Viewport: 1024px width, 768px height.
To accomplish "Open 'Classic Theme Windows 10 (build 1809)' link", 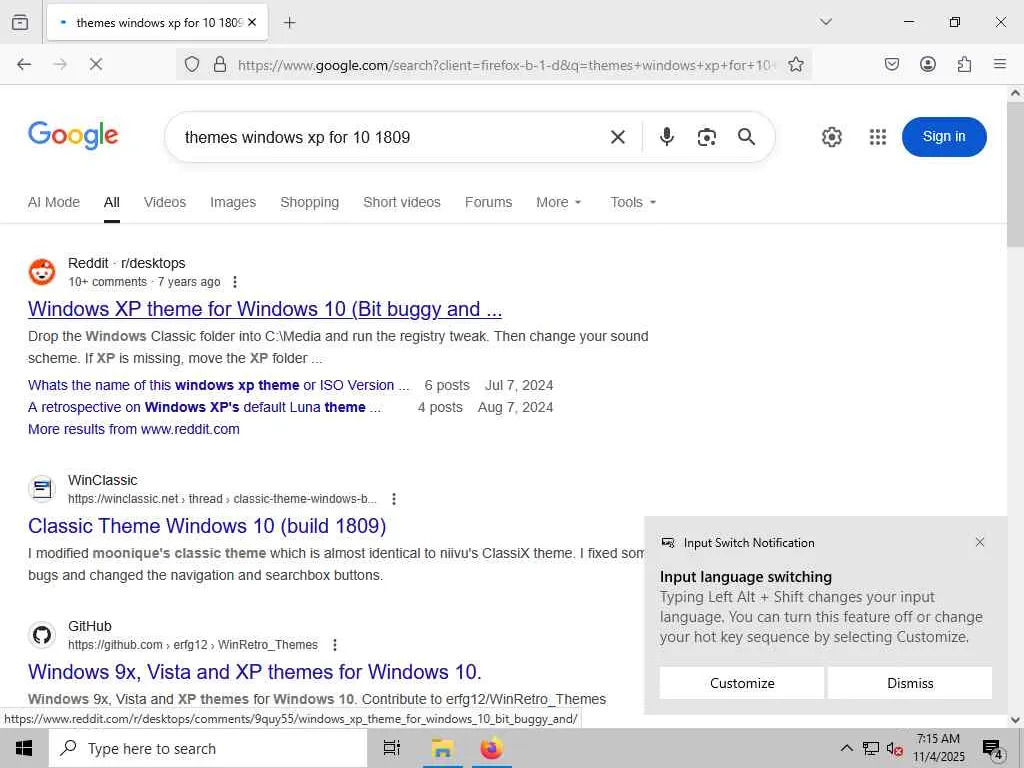I will pyautogui.click(x=207, y=526).
